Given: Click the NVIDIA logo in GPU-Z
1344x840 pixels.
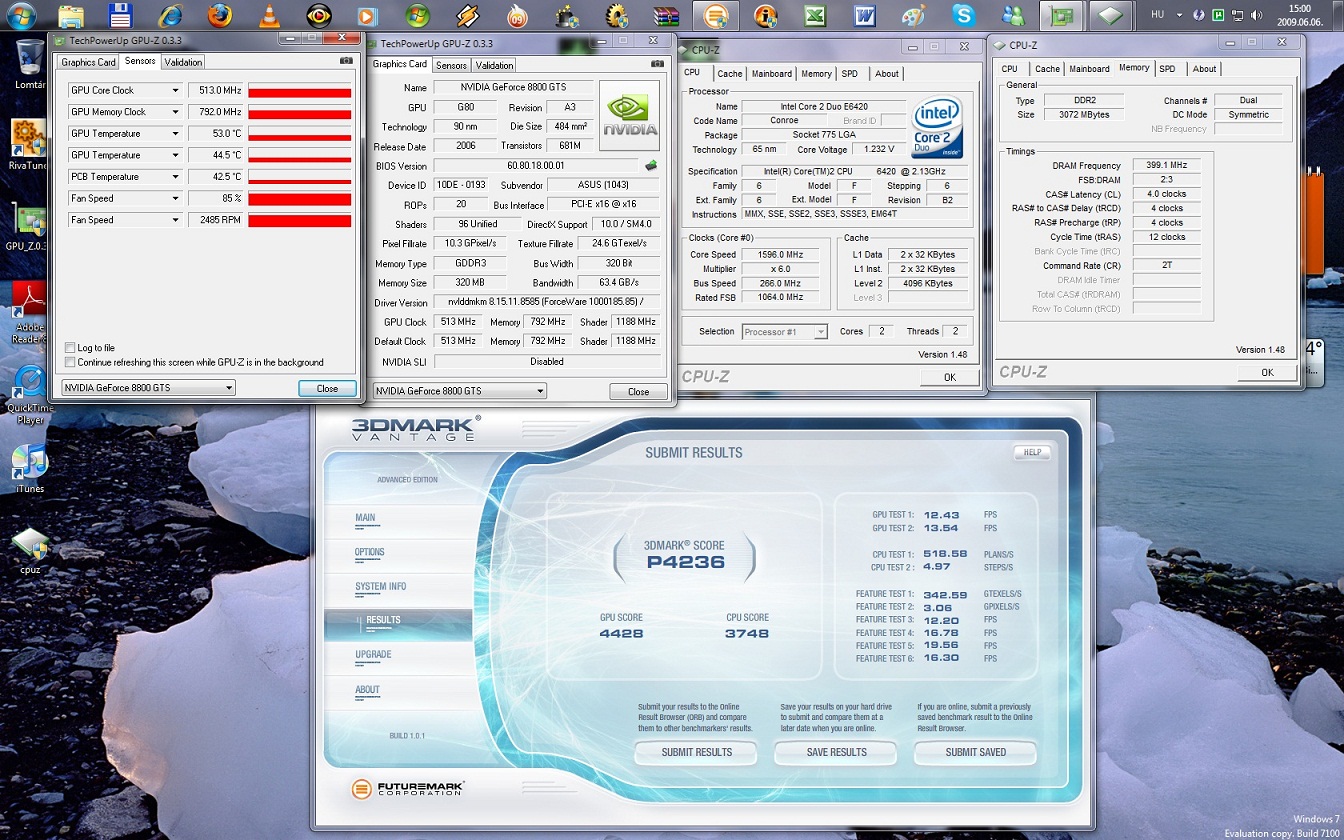Looking at the screenshot, I should (x=629, y=115).
